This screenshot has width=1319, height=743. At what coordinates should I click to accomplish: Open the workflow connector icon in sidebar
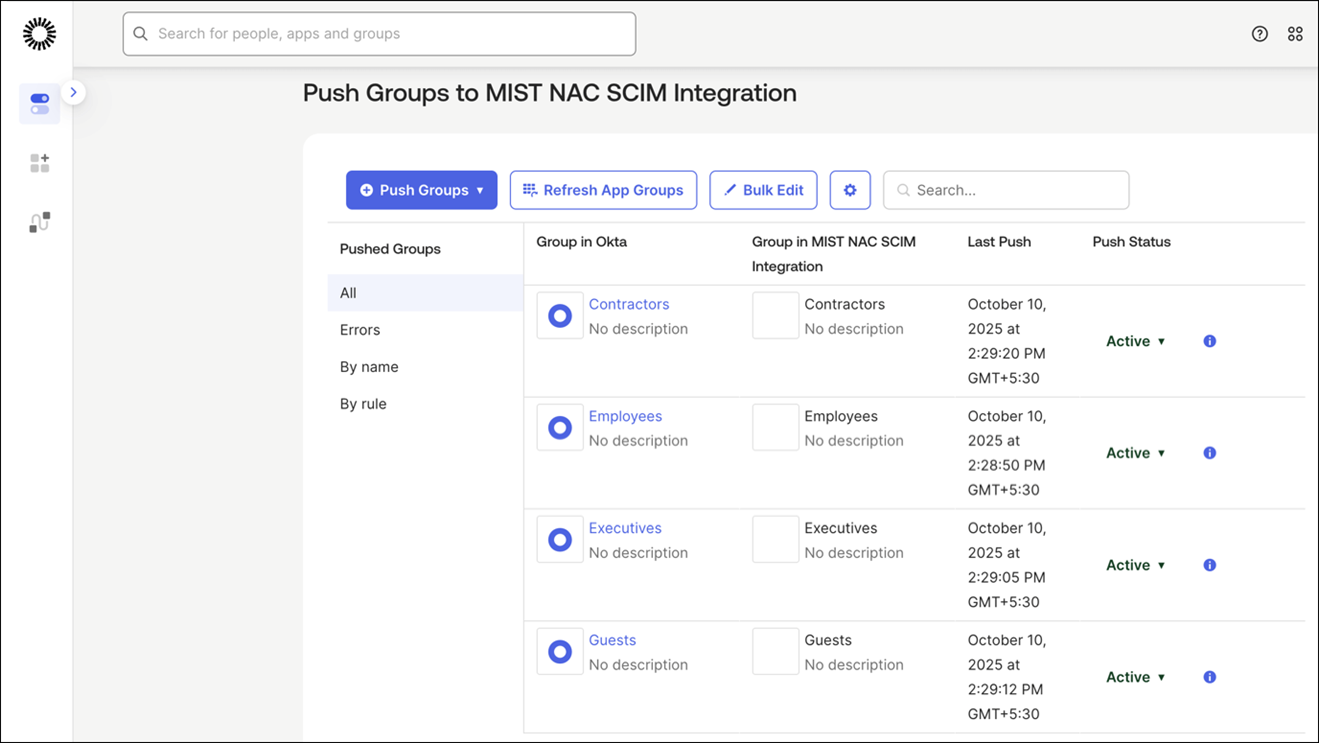click(x=40, y=222)
